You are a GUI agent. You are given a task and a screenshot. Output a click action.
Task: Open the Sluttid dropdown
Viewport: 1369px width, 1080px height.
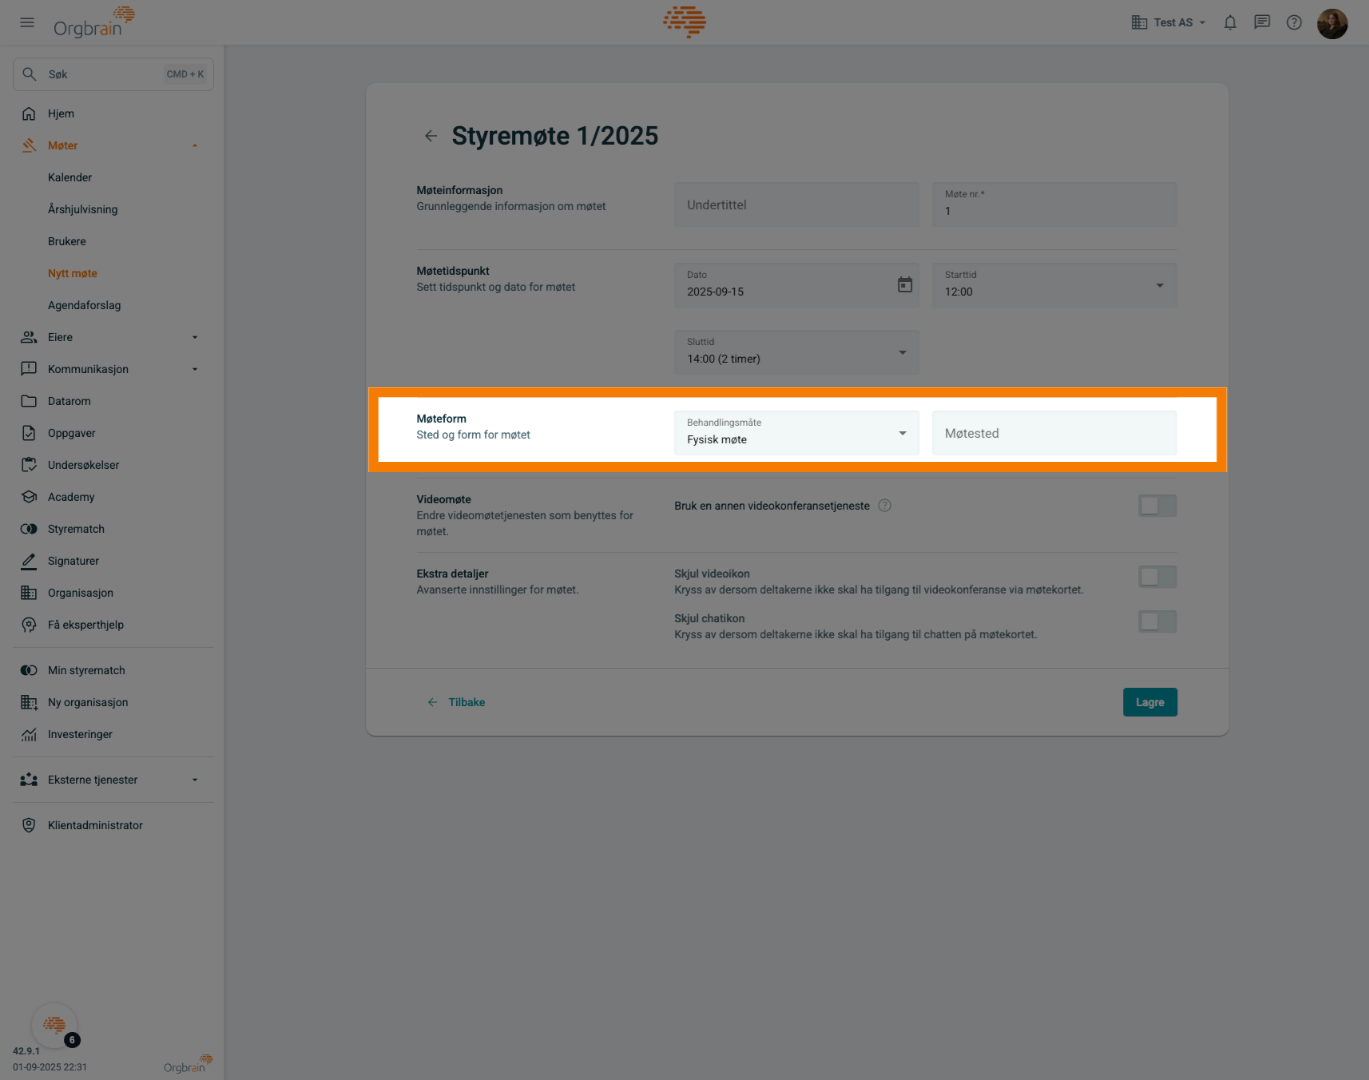(x=796, y=352)
